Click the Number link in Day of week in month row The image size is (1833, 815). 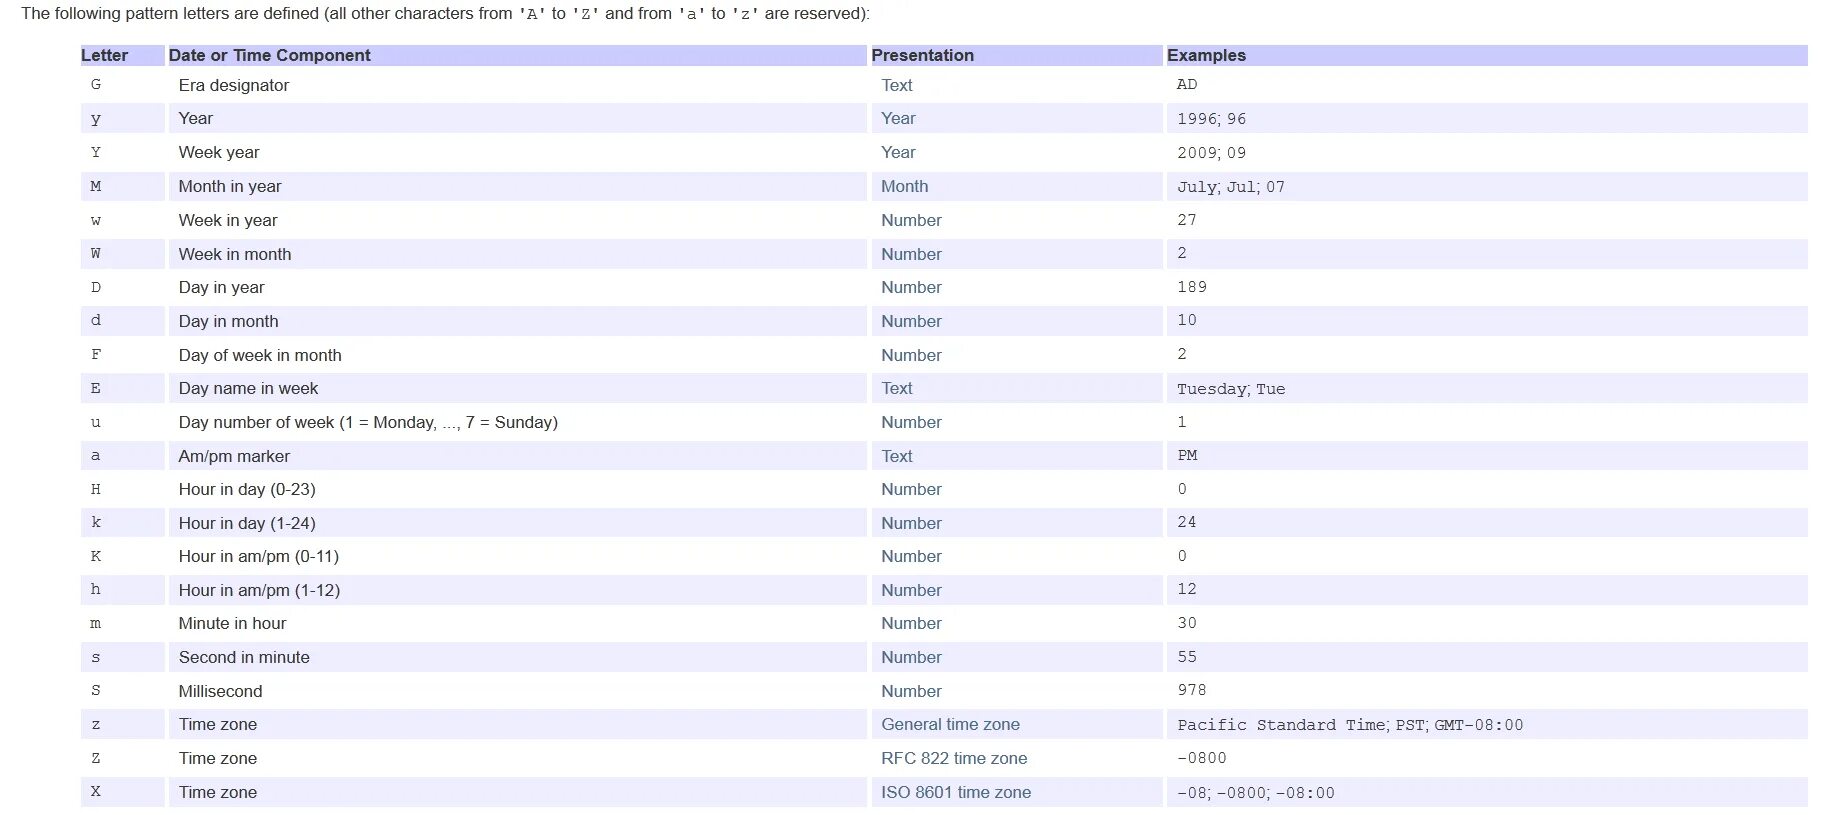[x=911, y=355]
